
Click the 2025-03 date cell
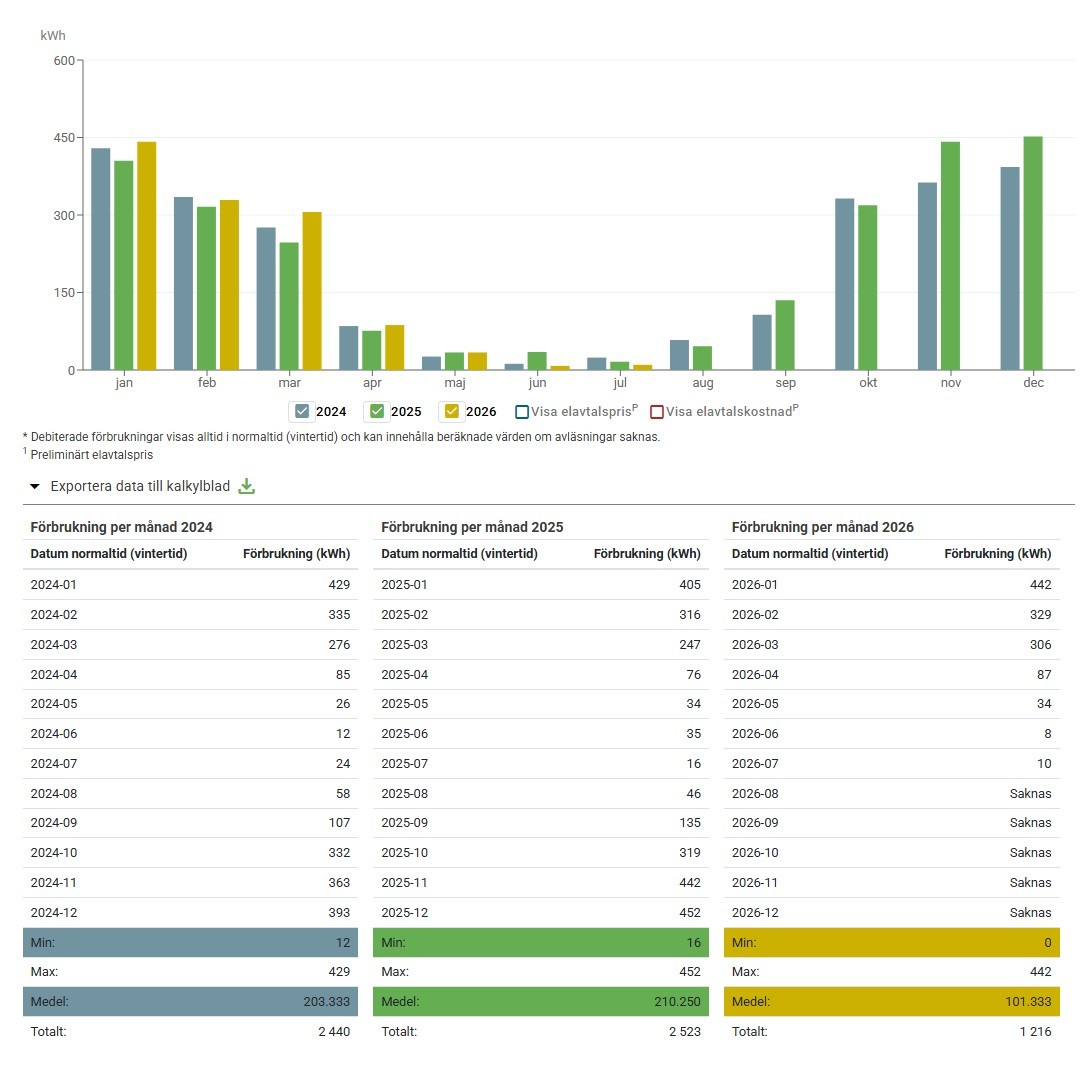click(405, 645)
